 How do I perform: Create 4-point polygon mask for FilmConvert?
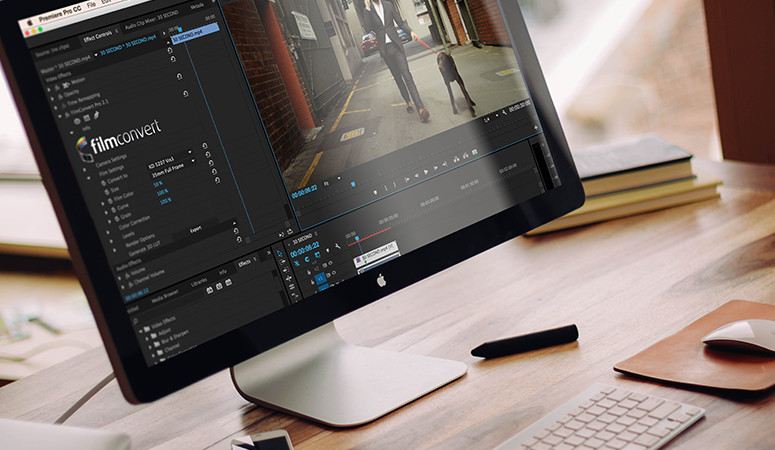(x=86, y=118)
